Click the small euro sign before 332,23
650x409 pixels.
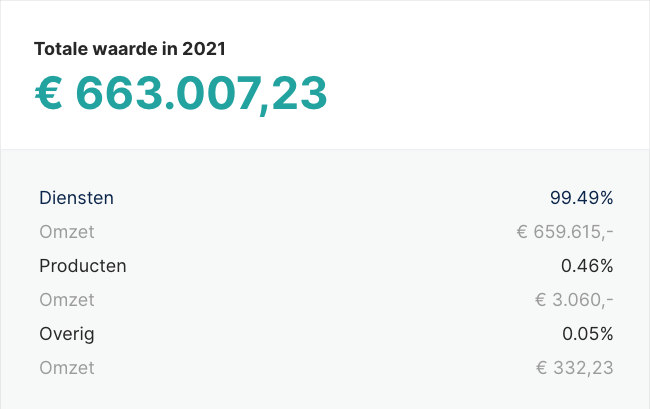(x=542, y=368)
